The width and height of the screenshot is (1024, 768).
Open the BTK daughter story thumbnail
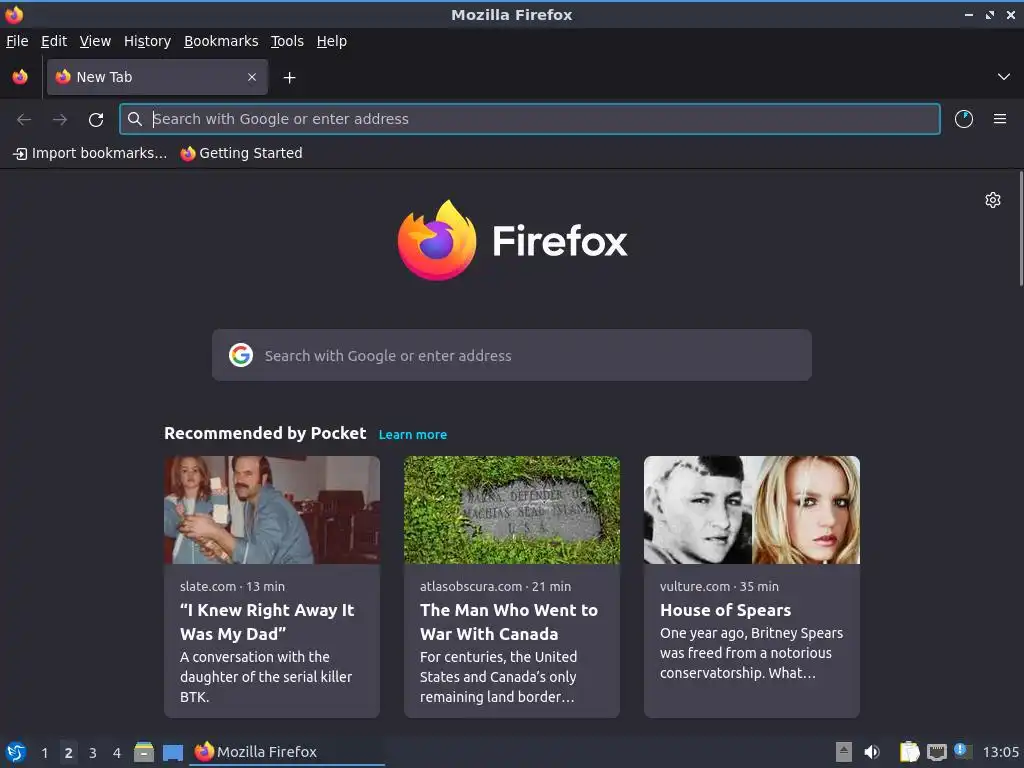point(272,510)
